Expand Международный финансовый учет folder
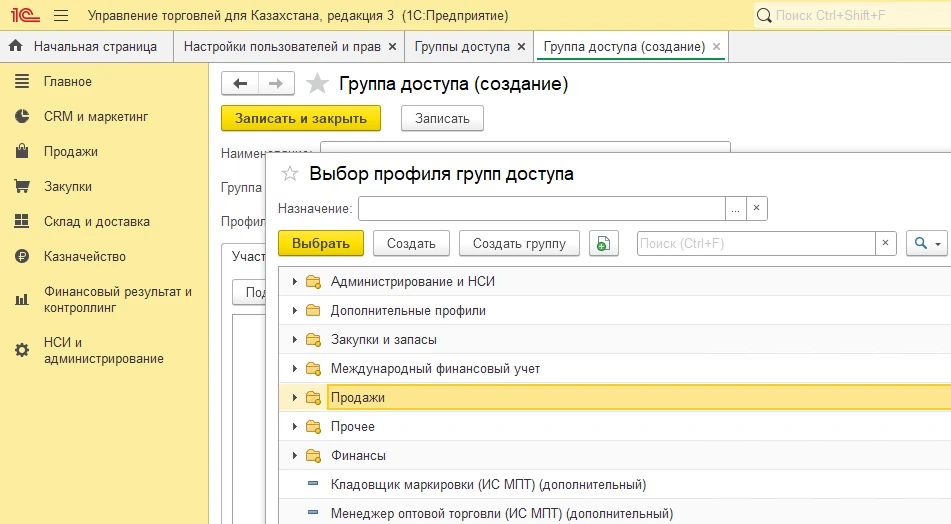951x524 pixels. tap(295, 368)
